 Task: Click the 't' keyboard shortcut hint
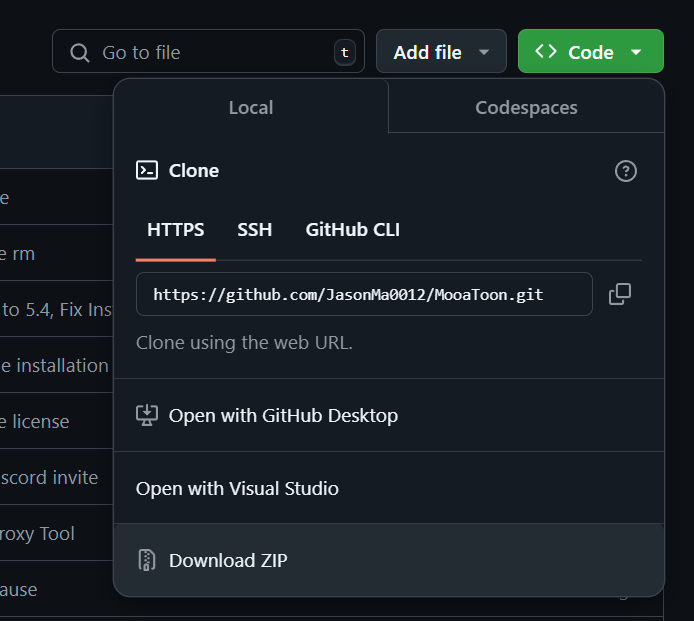345,53
